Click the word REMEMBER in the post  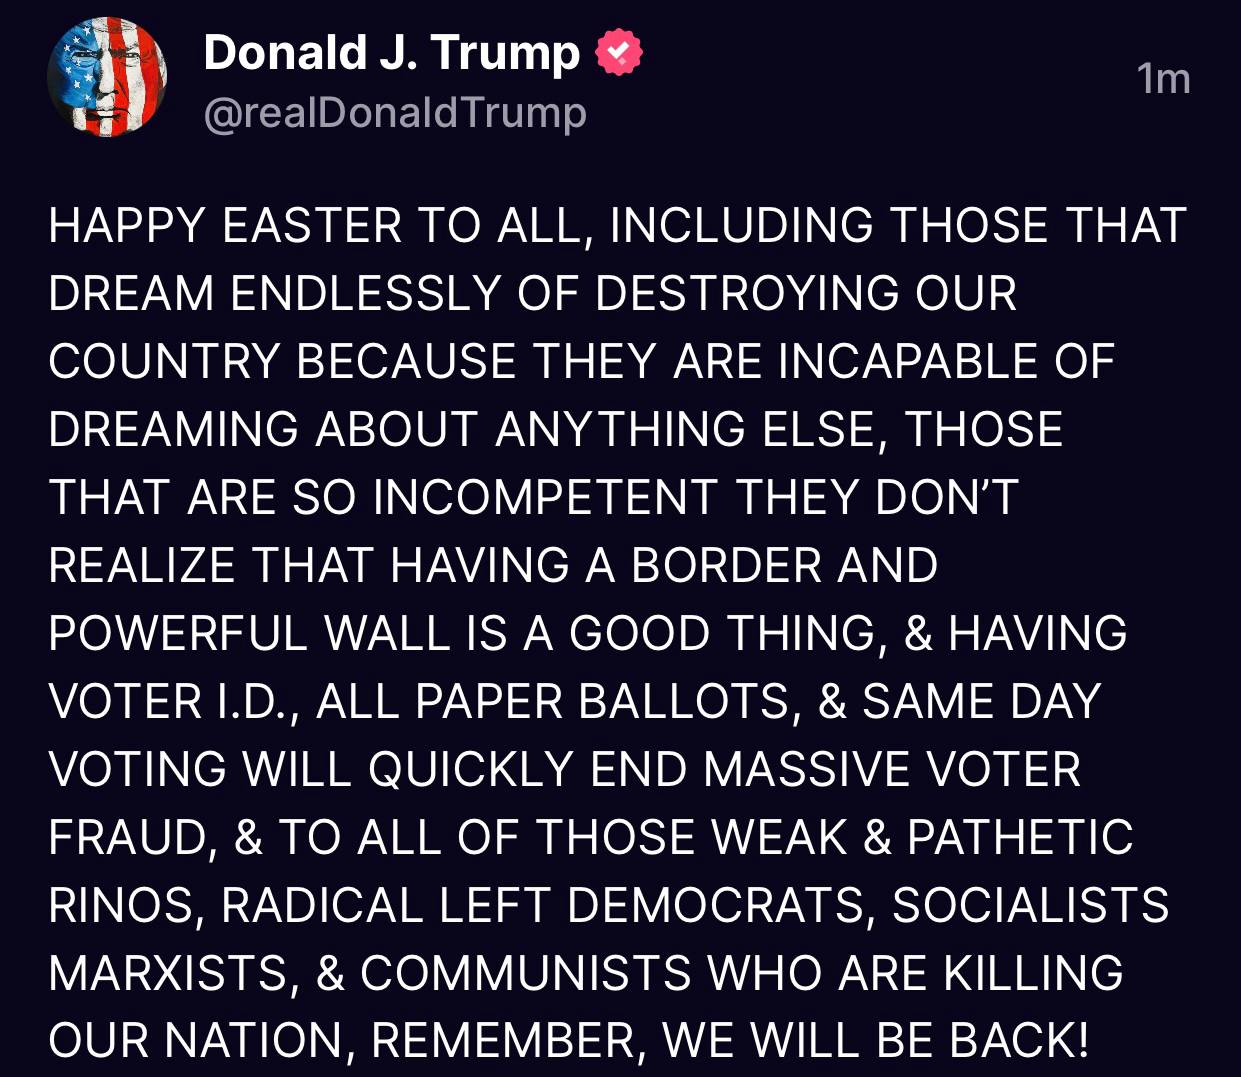point(503,1041)
